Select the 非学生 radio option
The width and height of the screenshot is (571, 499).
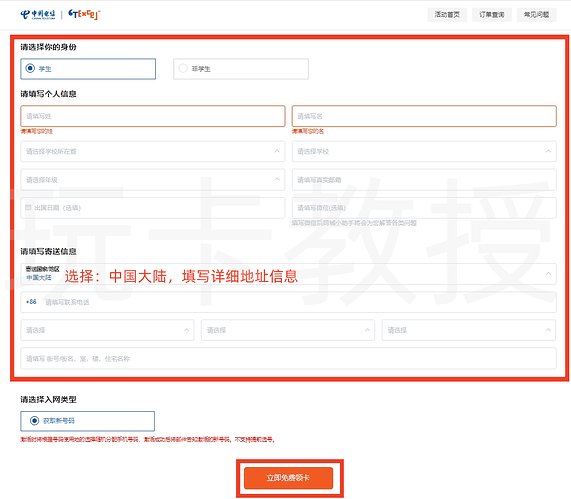pyautogui.click(x=241, y=68)
